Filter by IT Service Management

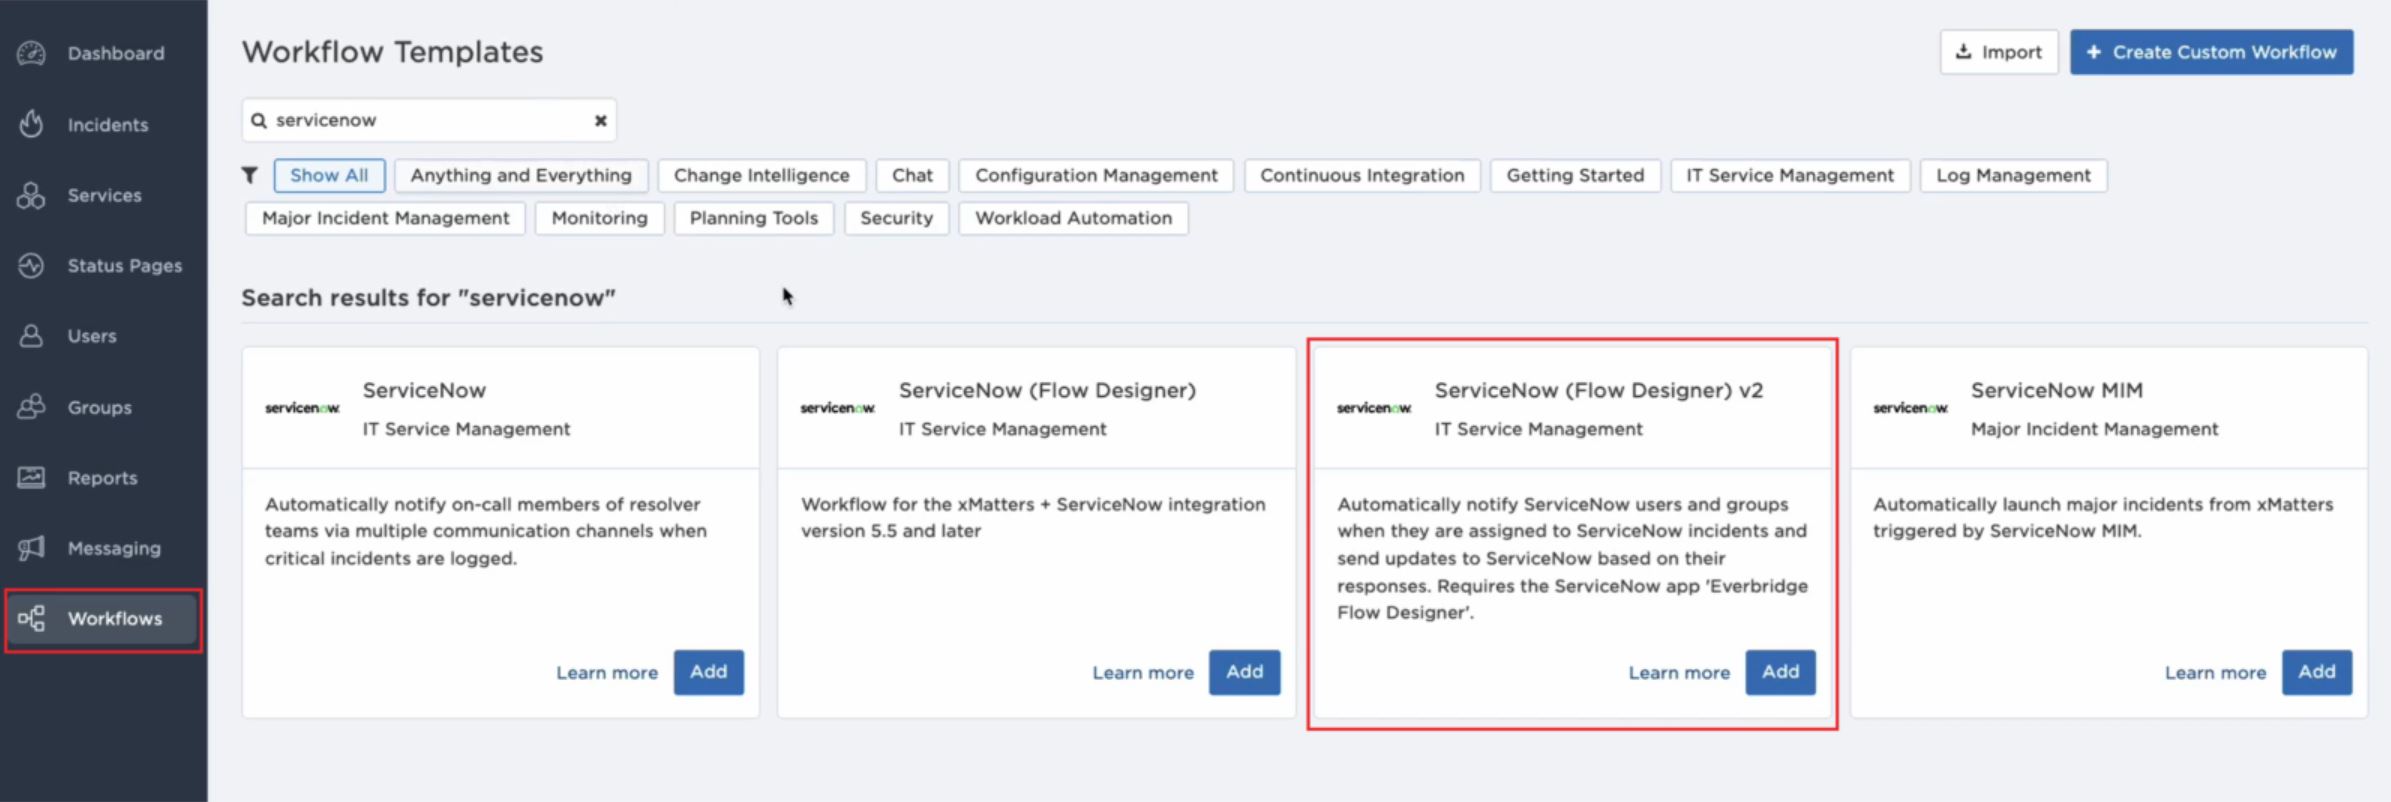(x=1790, y=175)
